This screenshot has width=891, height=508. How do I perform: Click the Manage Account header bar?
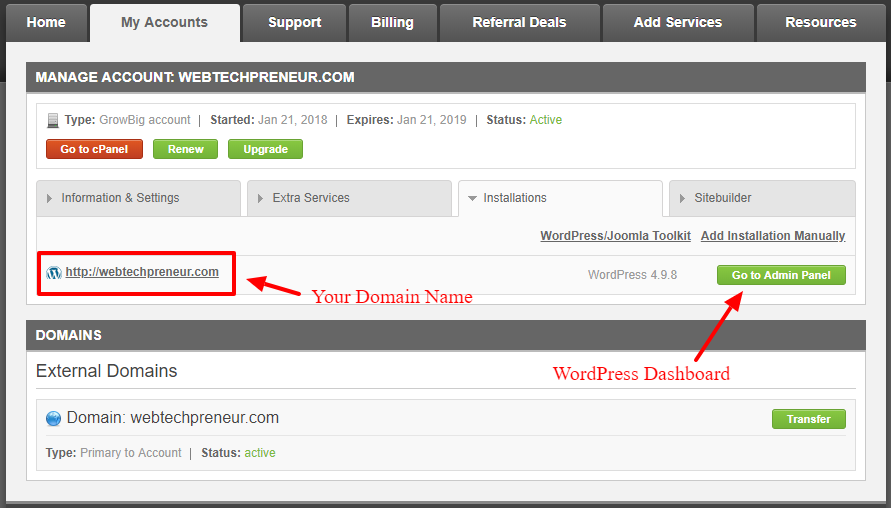(x=446, y=77)
